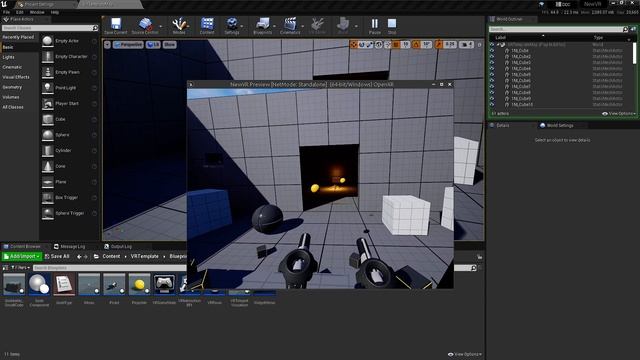The width and height of the screenshot is (640, 360).
Task: Click the Add/Import button
Action: (x=22, y=256)
